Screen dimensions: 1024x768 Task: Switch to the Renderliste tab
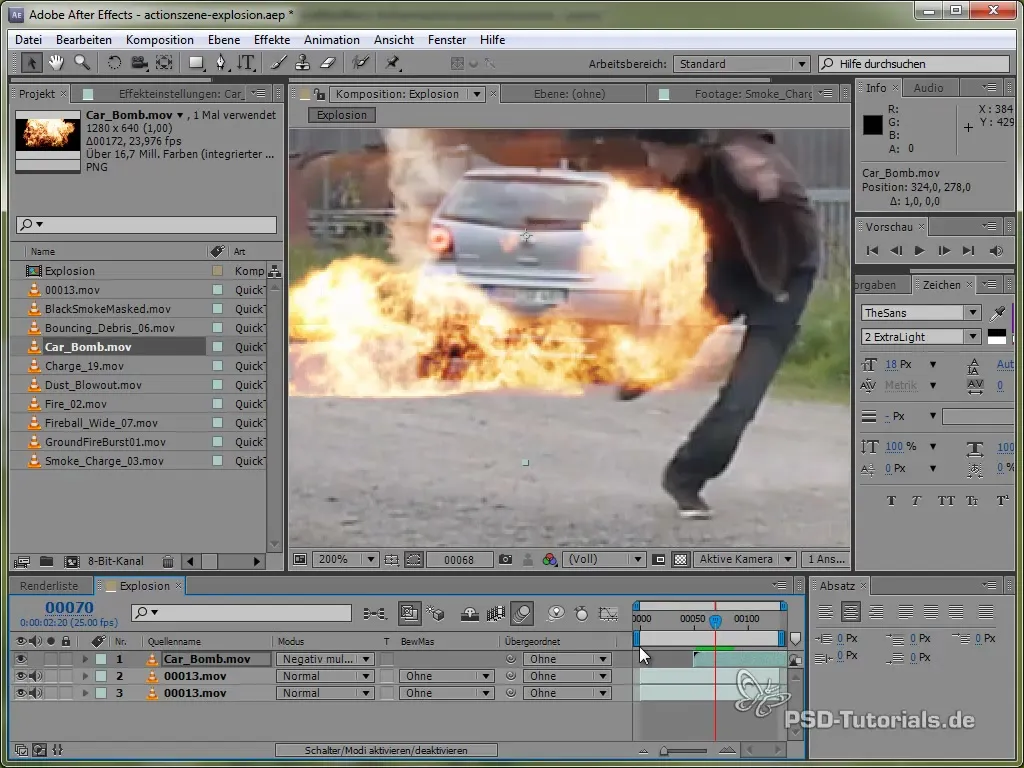click(49, 586)
